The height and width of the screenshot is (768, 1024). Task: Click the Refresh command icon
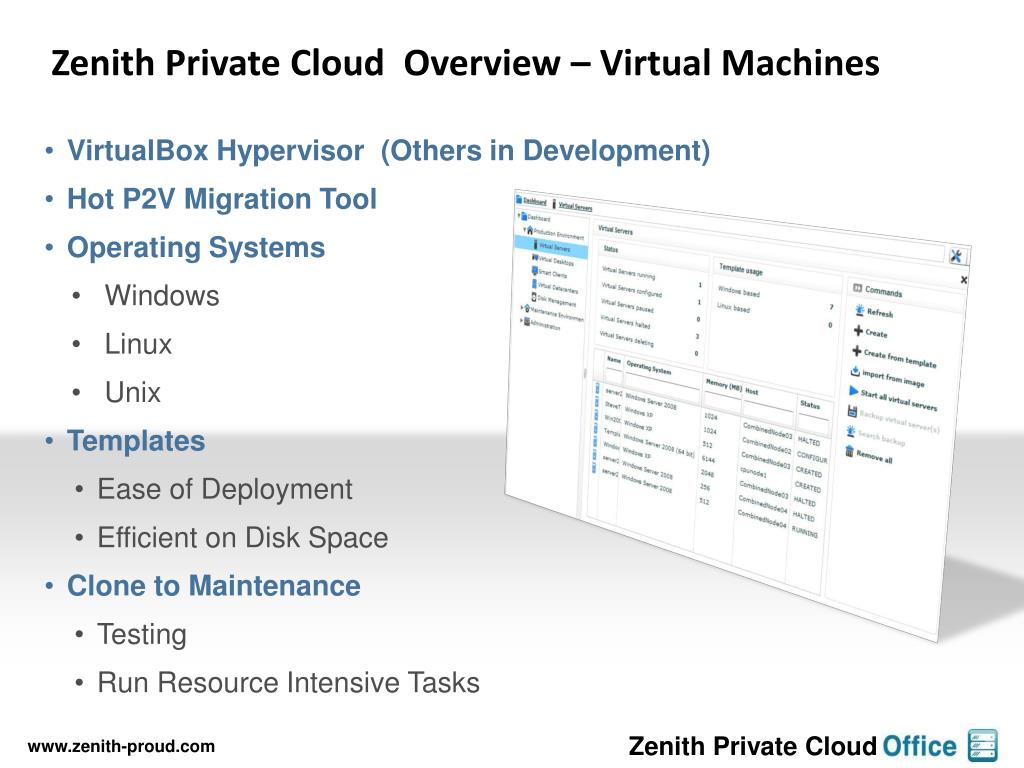pyautogui.click(x=859, y=310)
